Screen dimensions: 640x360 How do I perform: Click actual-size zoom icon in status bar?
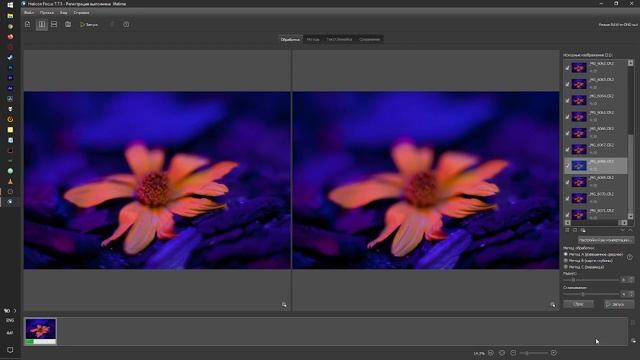[x=502, y=353]
